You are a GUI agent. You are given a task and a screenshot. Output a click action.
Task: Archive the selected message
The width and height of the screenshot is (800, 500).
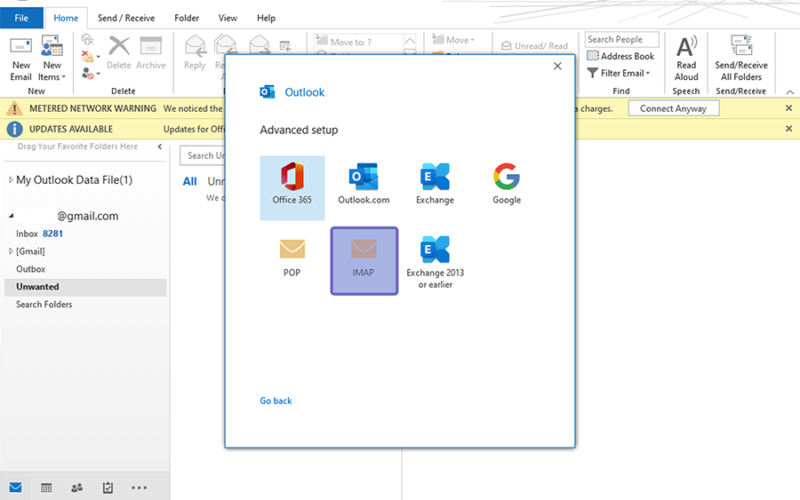[x=151, y=53]
